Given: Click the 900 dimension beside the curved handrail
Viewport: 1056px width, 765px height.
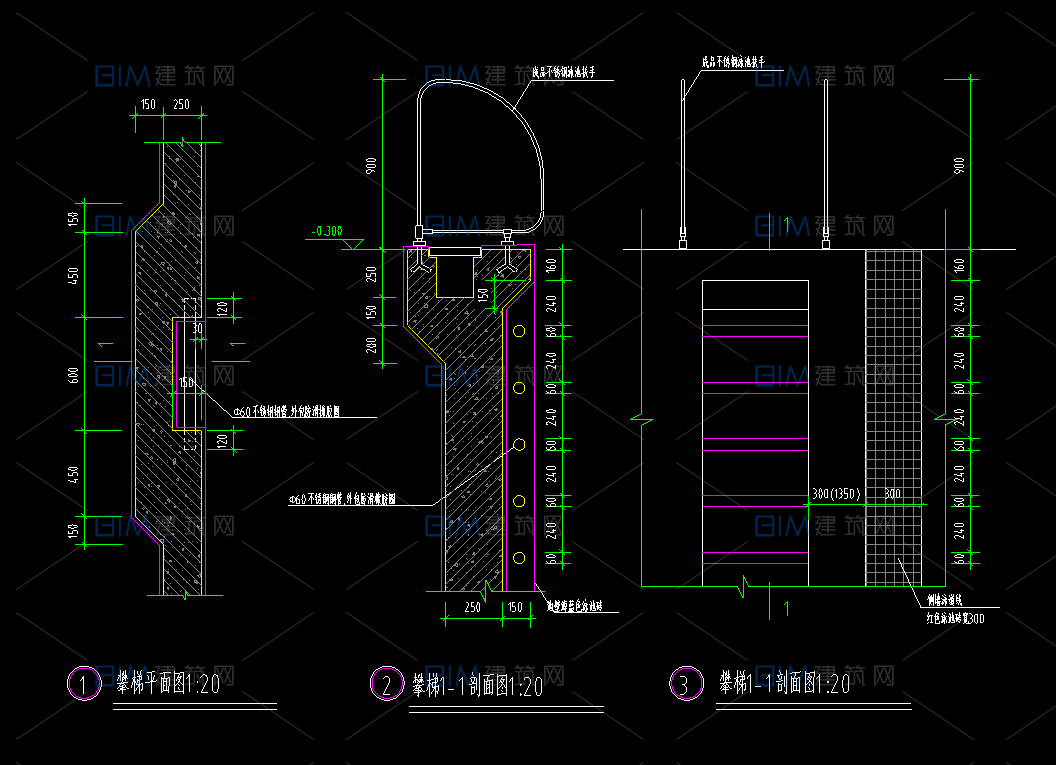Looking at the screenshot, I should pyautogui.click(x=371, y=166).
